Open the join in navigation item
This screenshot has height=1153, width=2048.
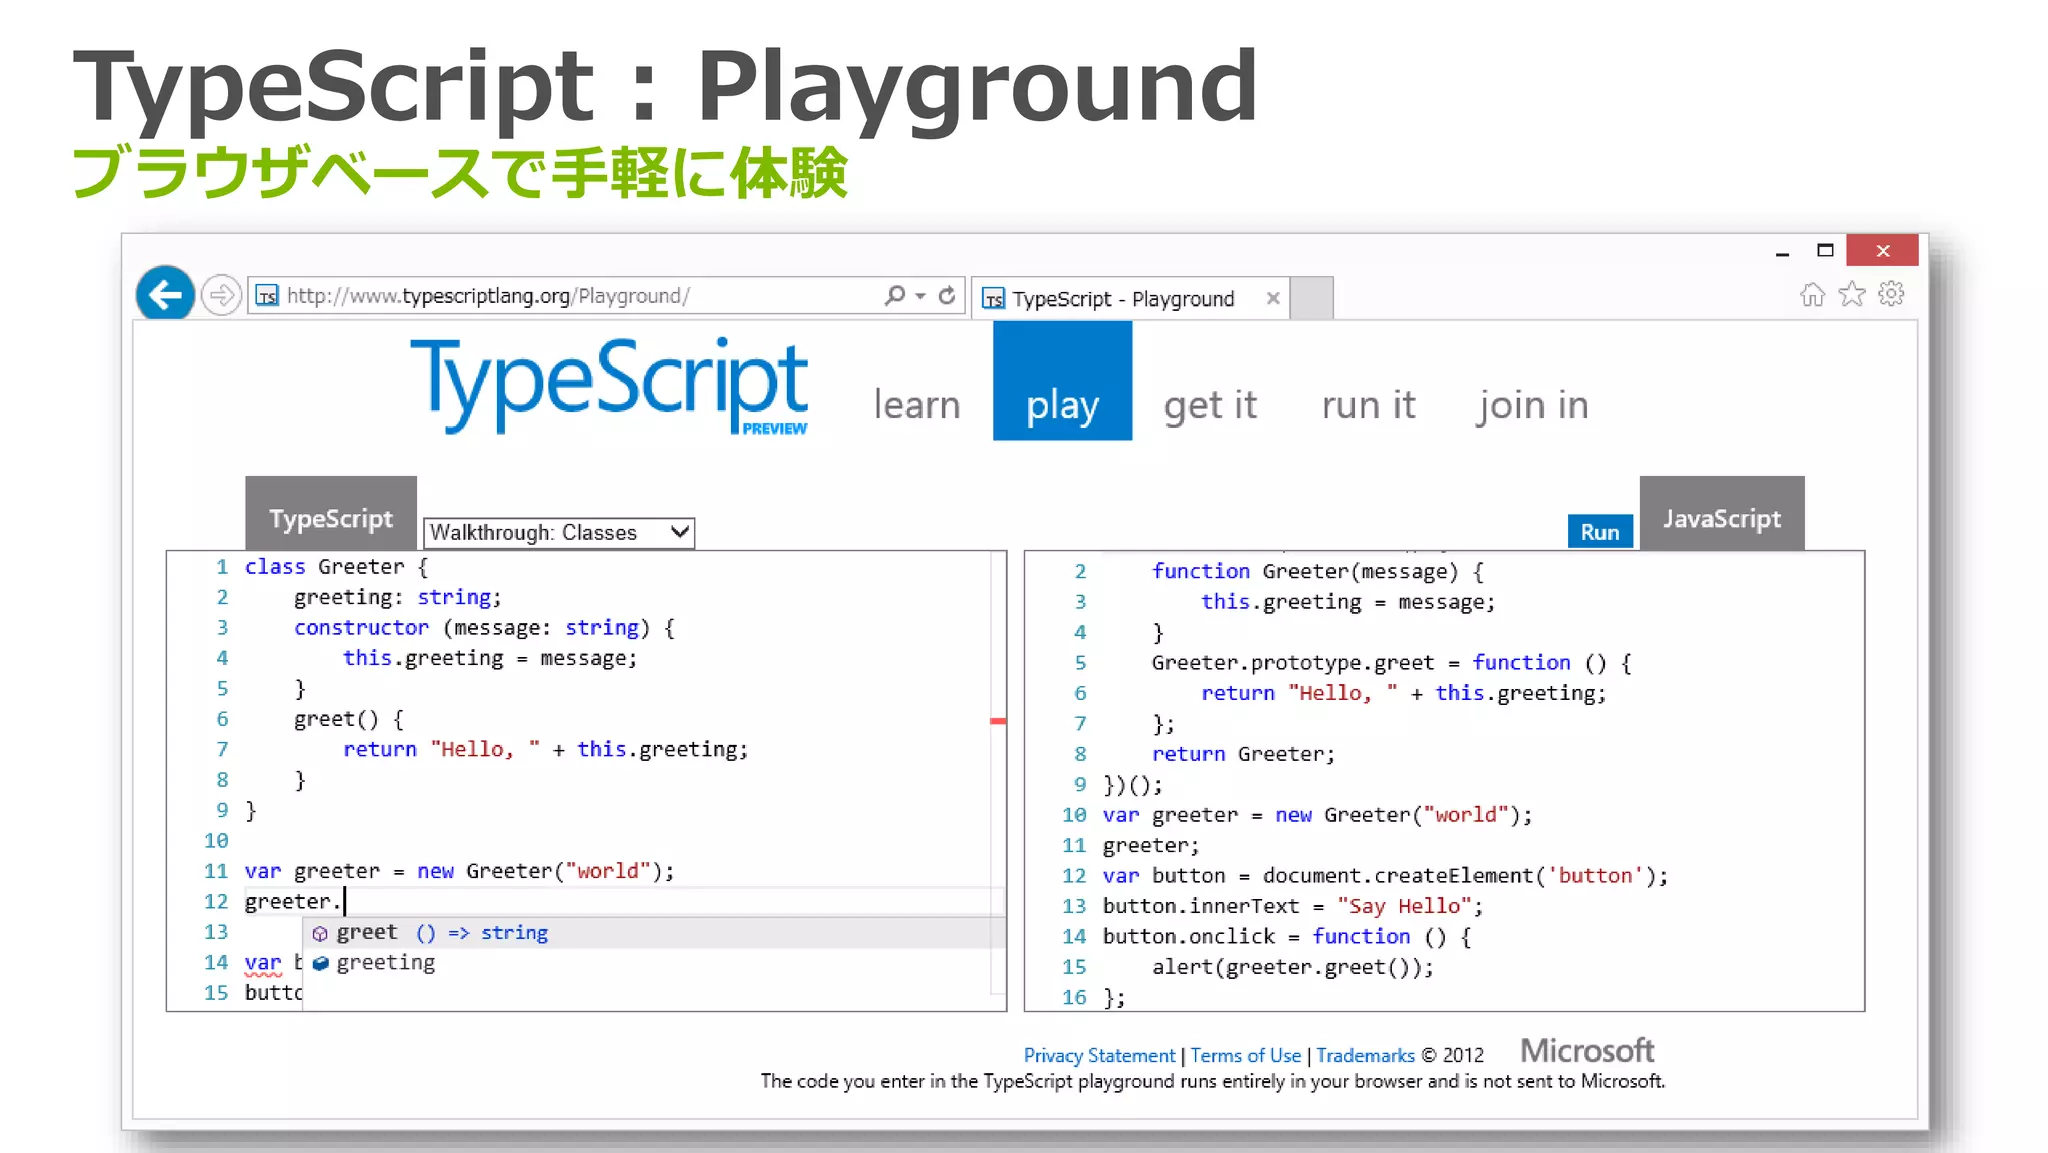point(1533,405)
